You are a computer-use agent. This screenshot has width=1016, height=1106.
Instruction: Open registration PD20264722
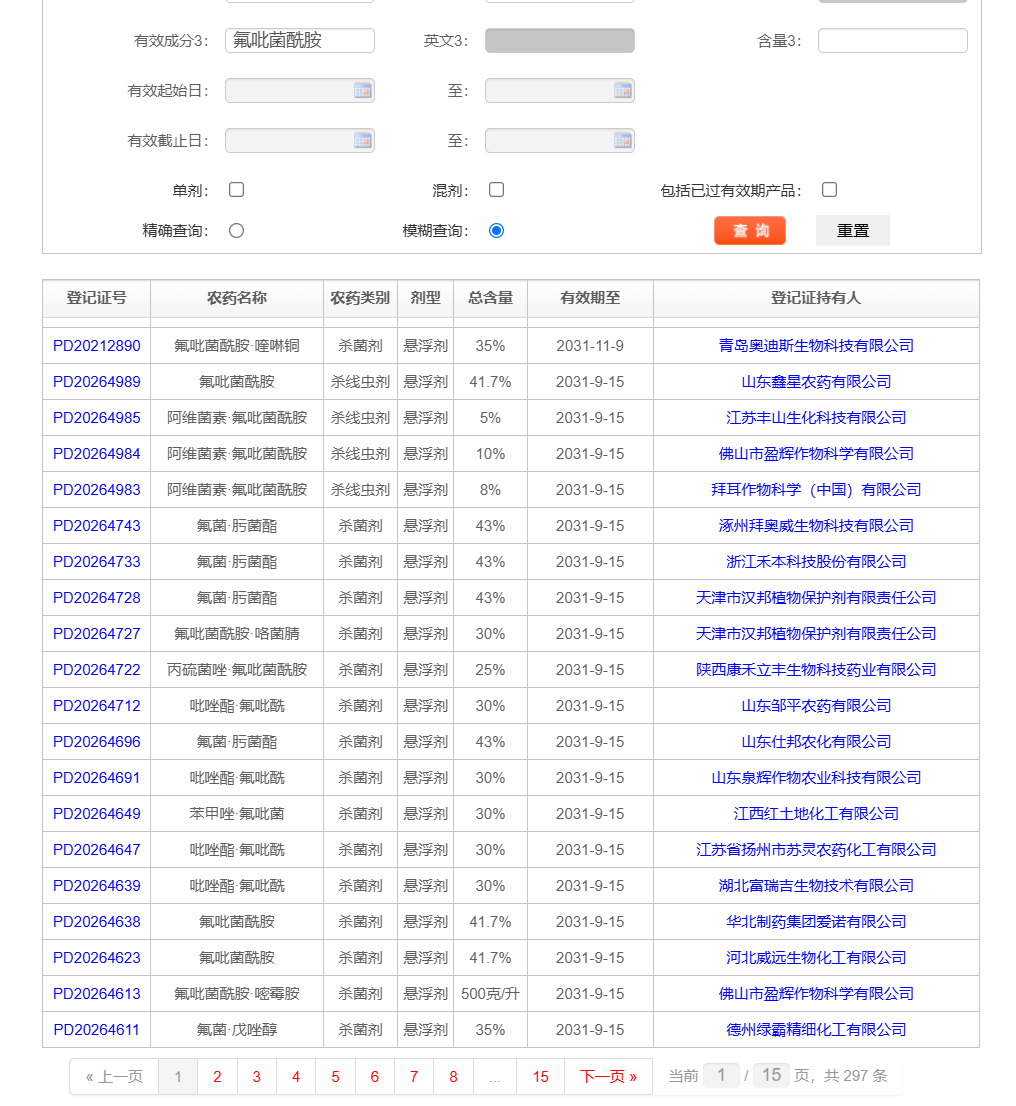pyautogui.click(x=97, y=669)
